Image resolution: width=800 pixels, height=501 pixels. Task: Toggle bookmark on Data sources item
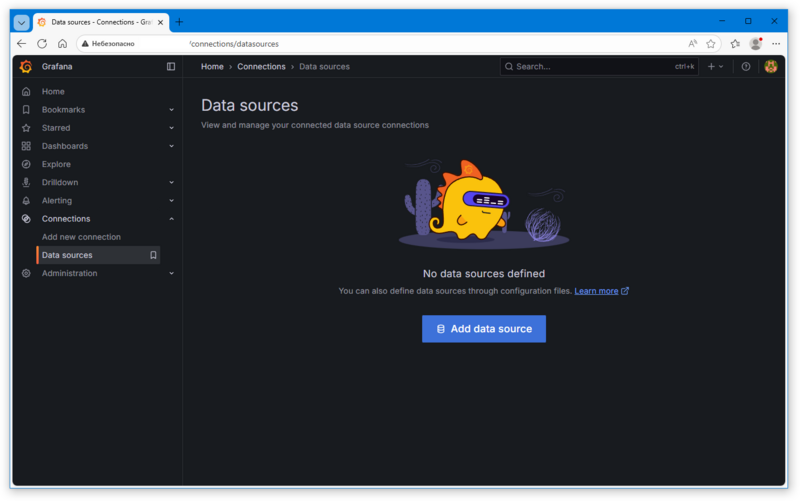pos(153,255)
